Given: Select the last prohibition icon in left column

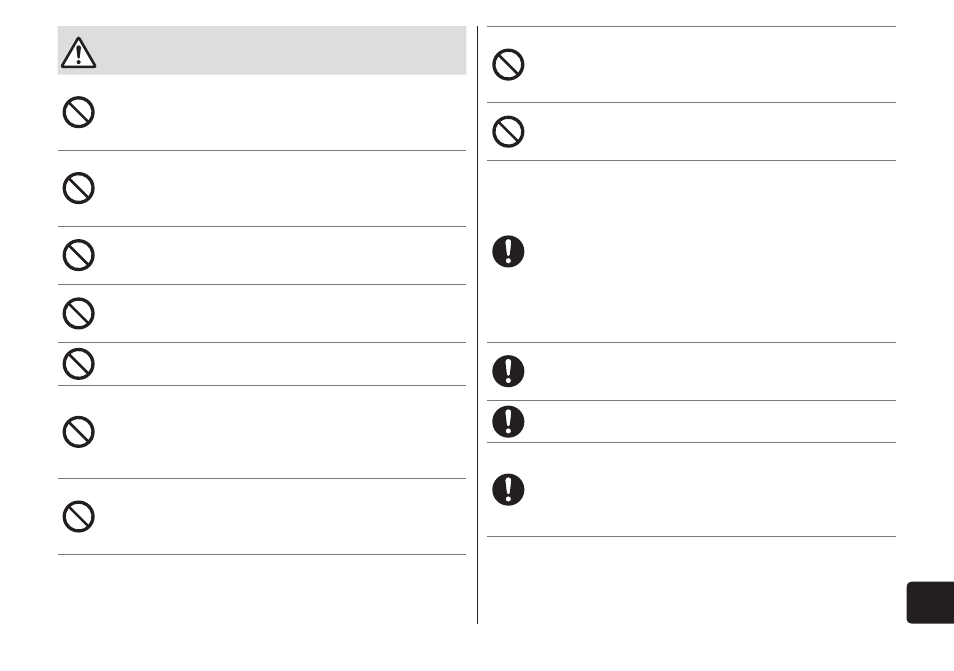Looking at the screenshot, I should [78, 516].
